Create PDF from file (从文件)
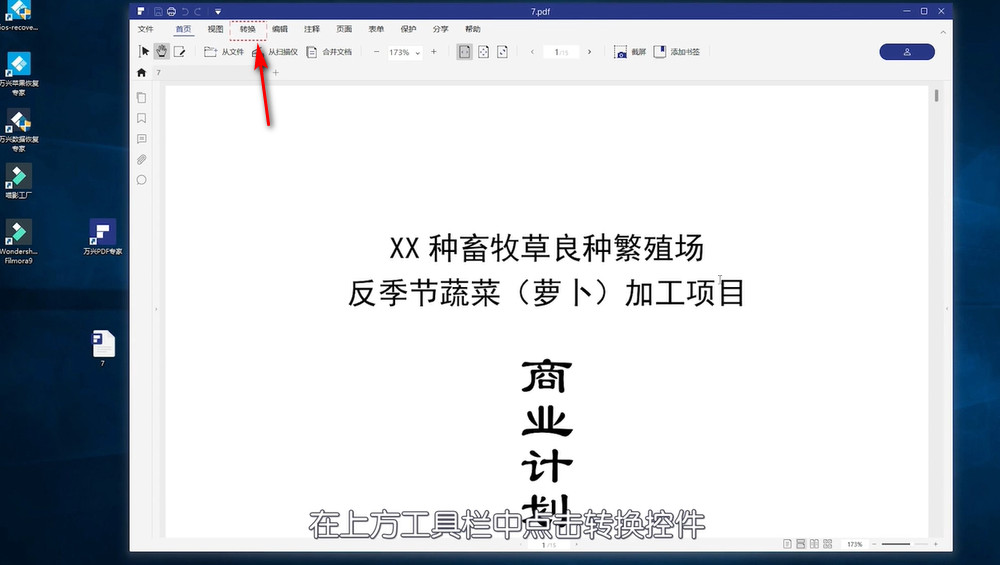 tap(224, 52)
